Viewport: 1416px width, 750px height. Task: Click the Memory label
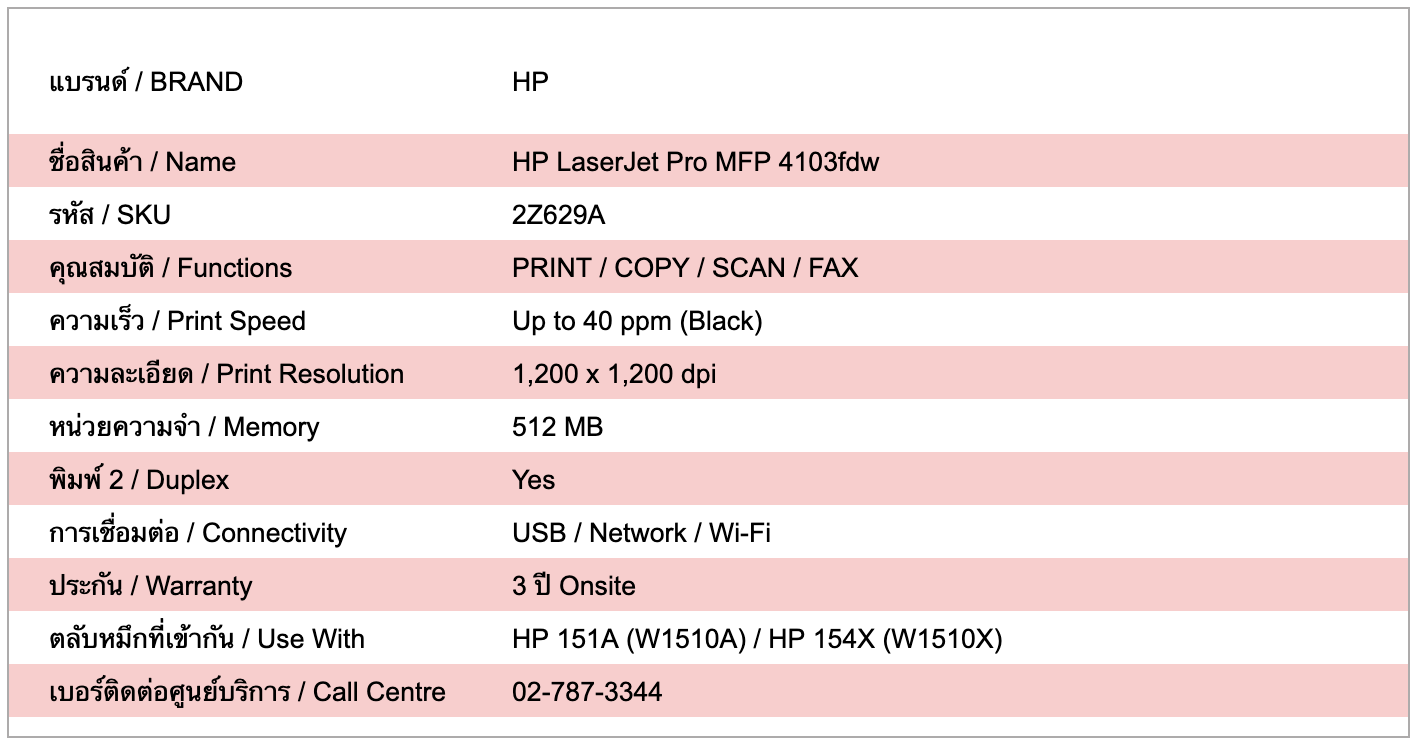184,427
